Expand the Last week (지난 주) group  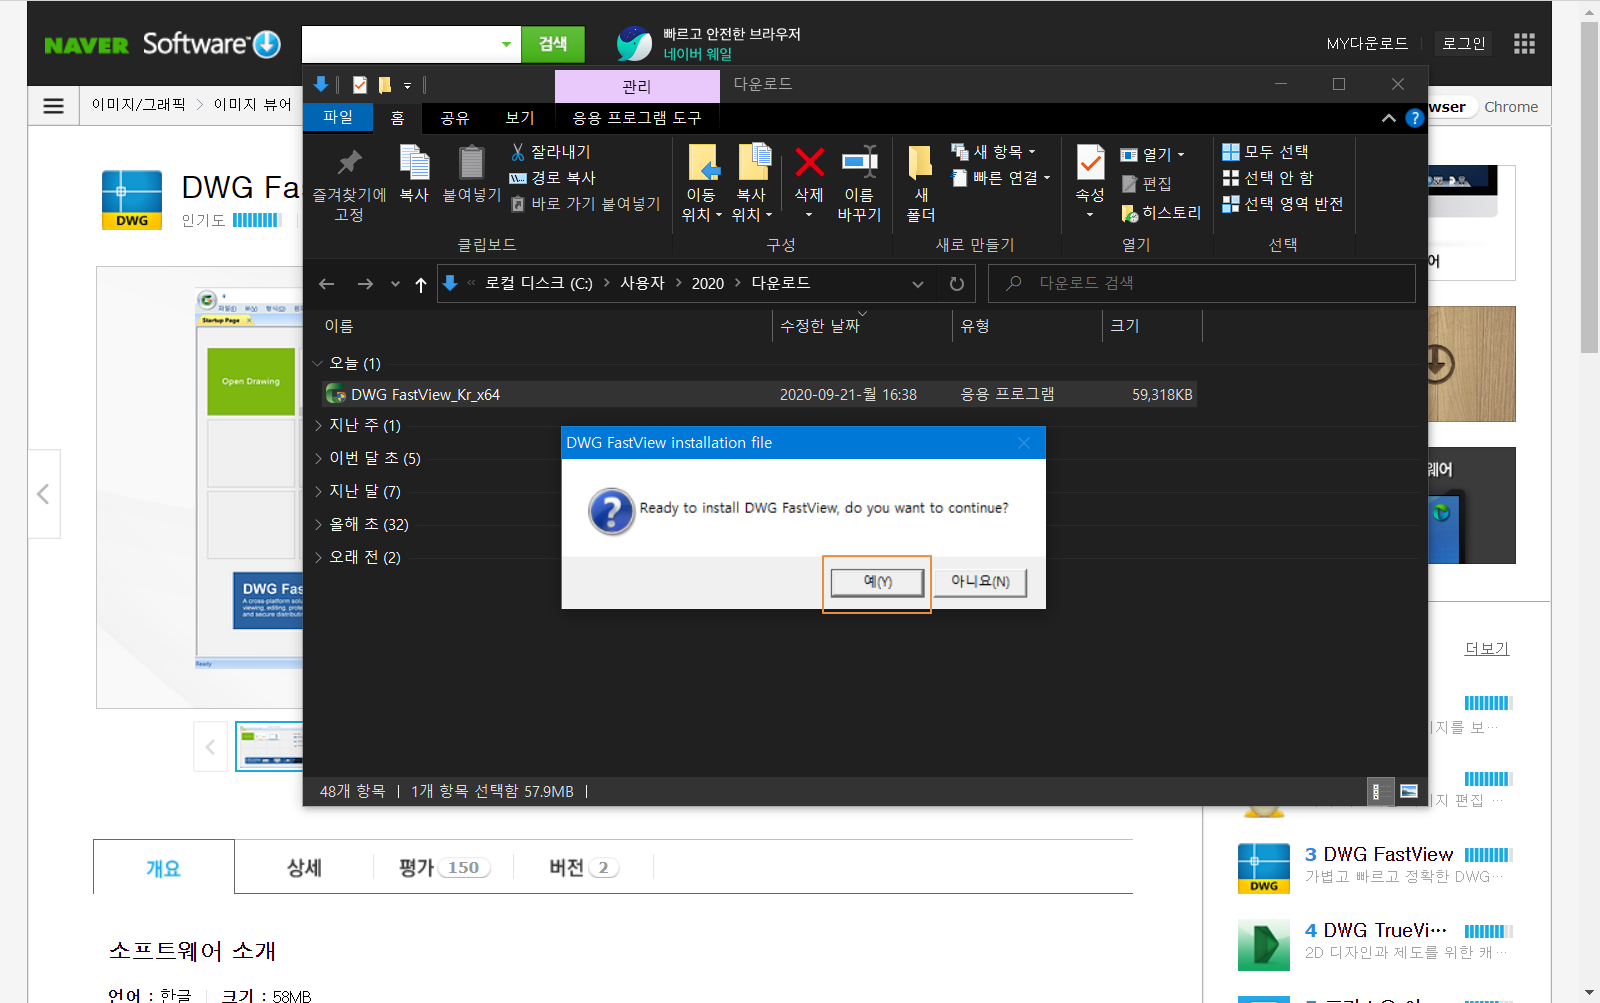(x=318, y=425)
